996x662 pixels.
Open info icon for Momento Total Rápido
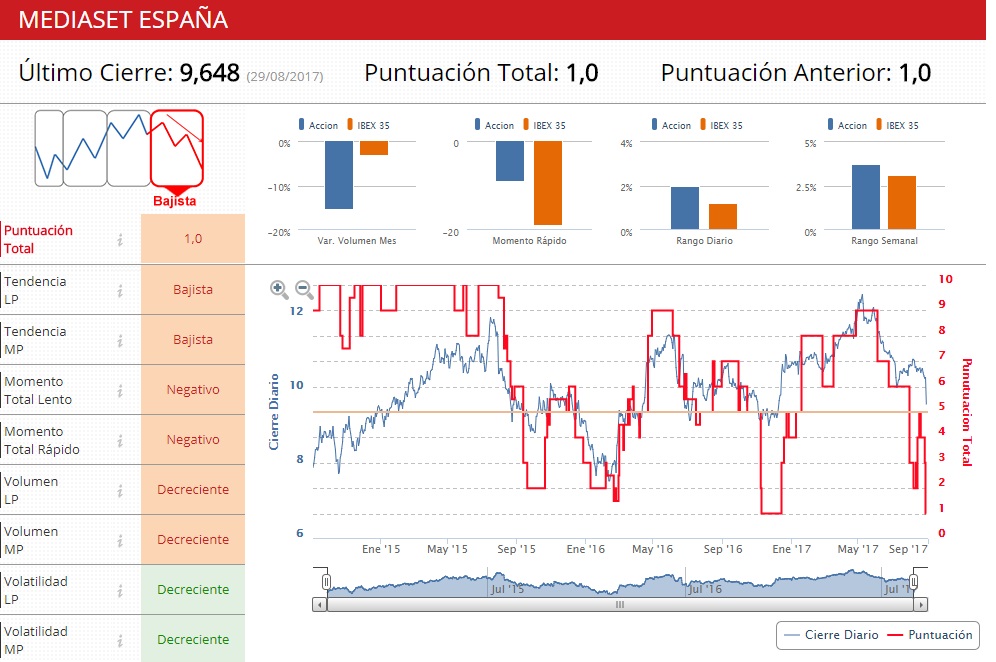pos(120,441)
